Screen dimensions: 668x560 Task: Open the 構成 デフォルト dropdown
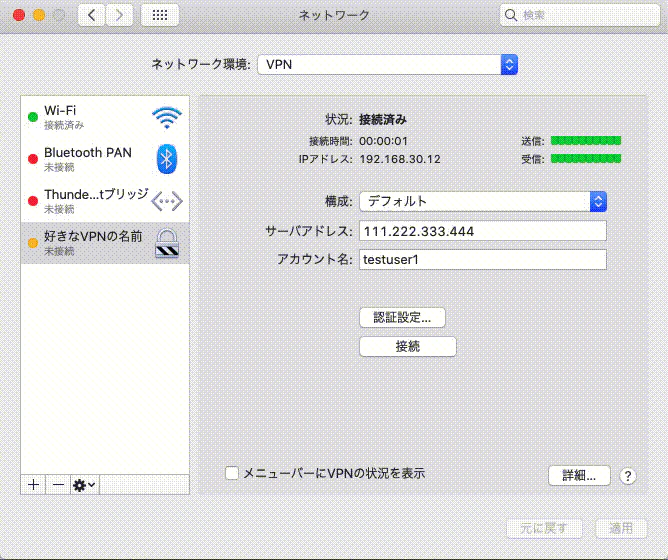point(483,201)
